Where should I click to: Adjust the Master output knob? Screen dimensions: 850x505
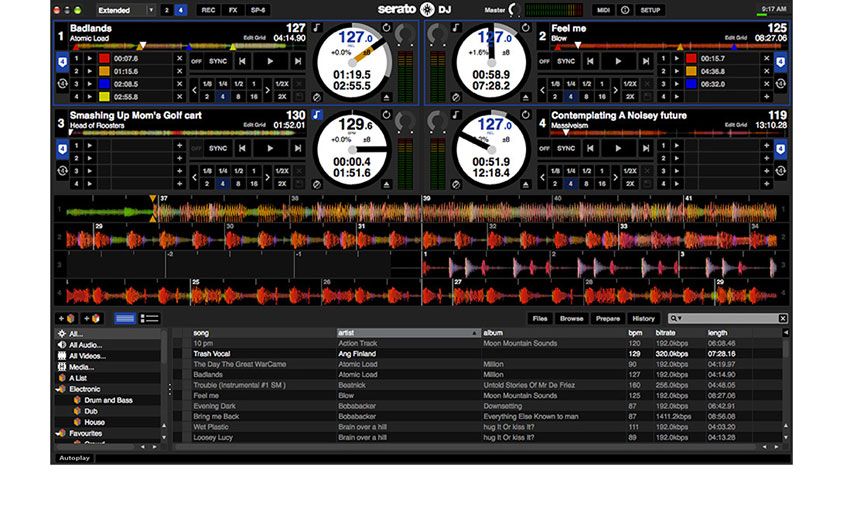[515, 10]
